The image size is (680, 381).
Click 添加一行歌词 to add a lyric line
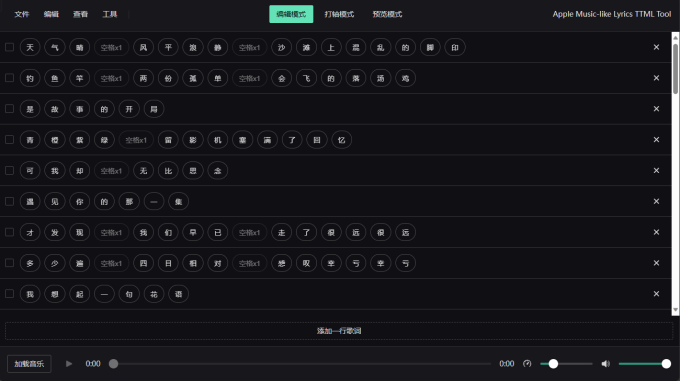pos(339,331)
